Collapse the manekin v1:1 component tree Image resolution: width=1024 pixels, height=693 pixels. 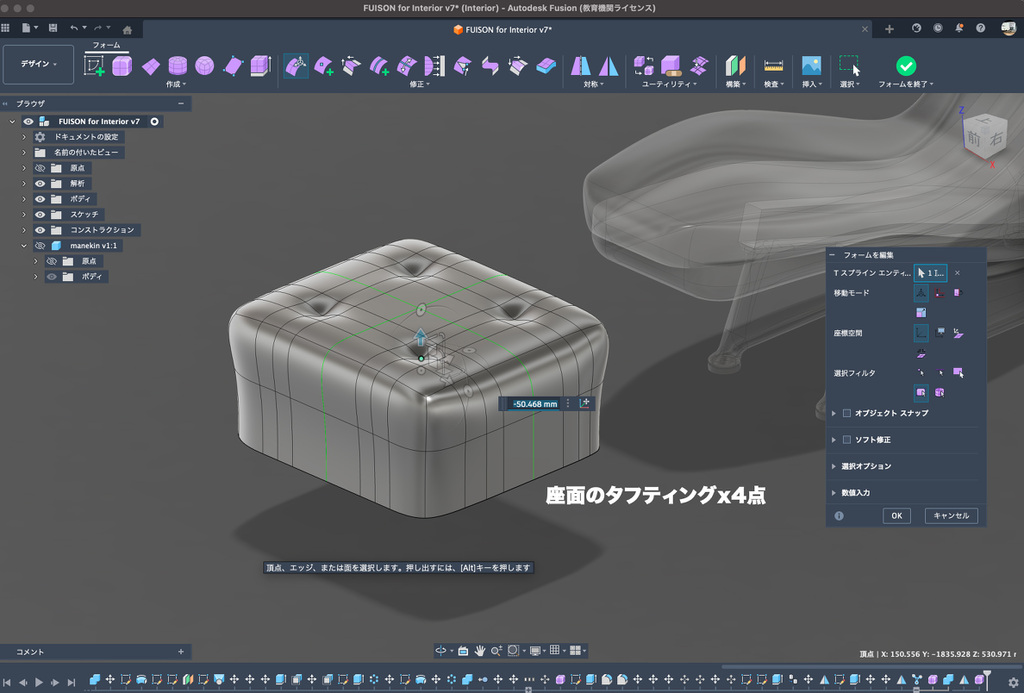24,245
